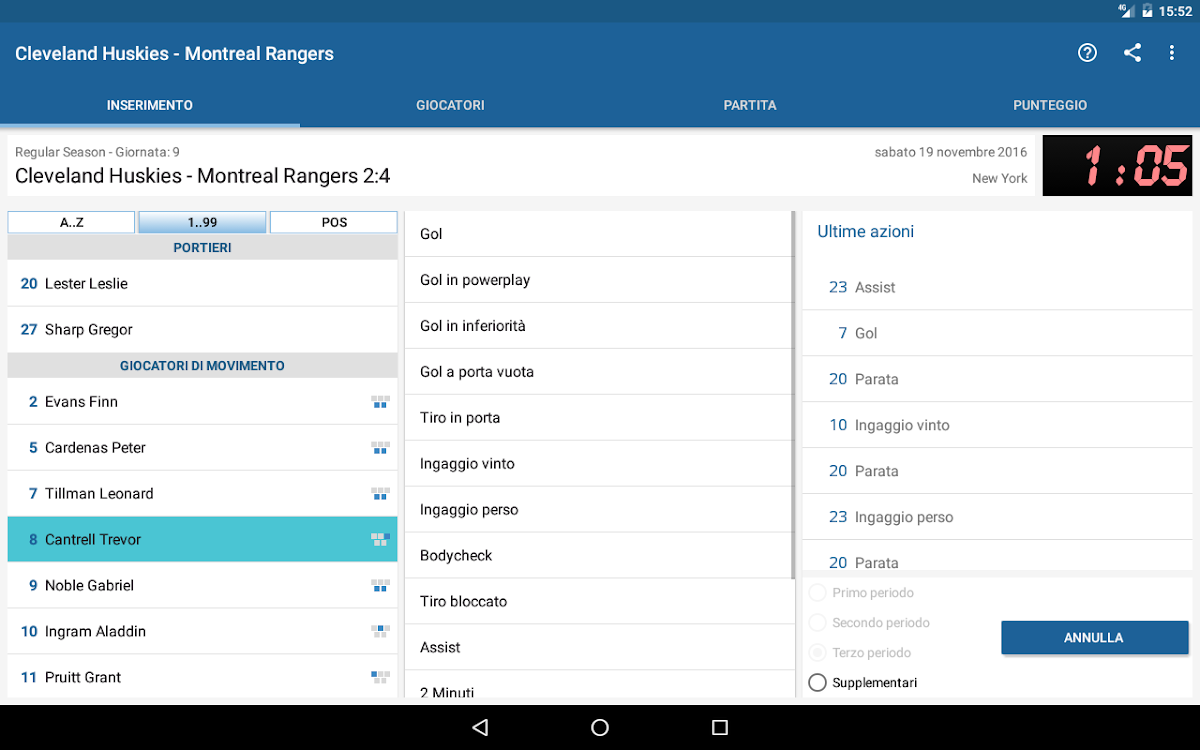Select the Terzo periodo radio button

(x=817, y=653)
